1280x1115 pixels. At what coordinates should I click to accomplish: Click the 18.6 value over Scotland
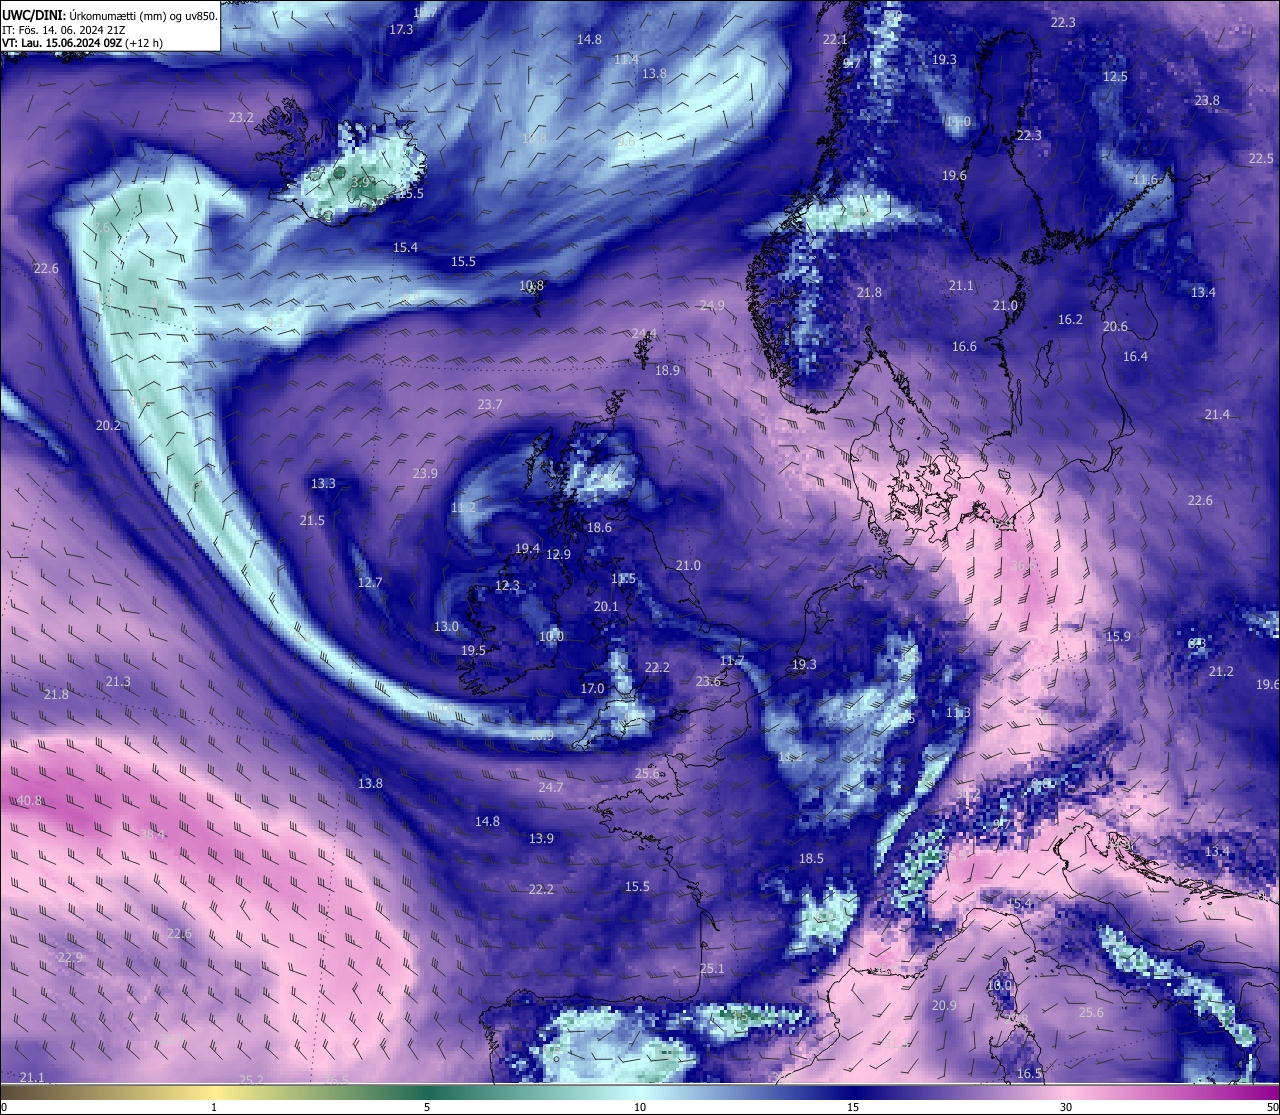(599, 528)
